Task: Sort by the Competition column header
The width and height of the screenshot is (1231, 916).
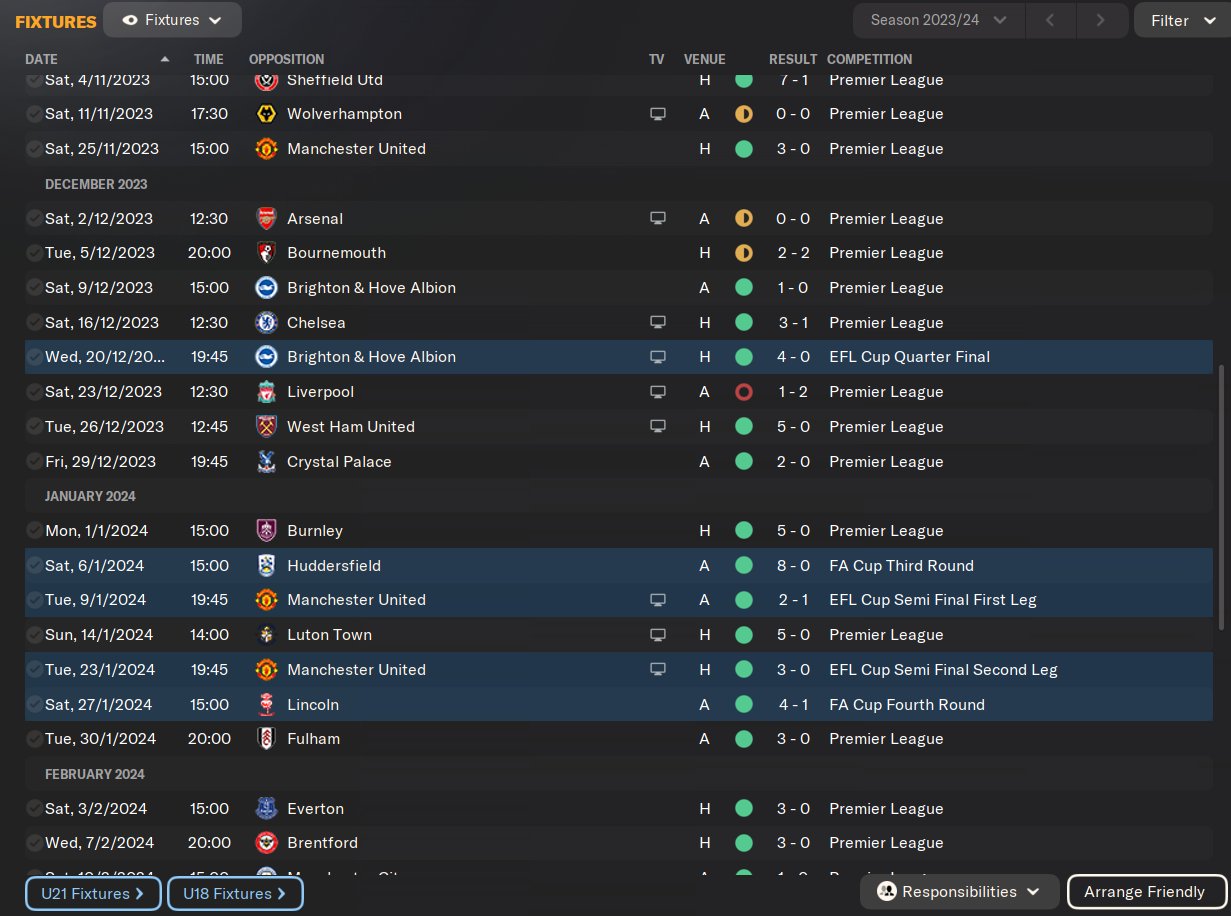Action: [869, 59]
